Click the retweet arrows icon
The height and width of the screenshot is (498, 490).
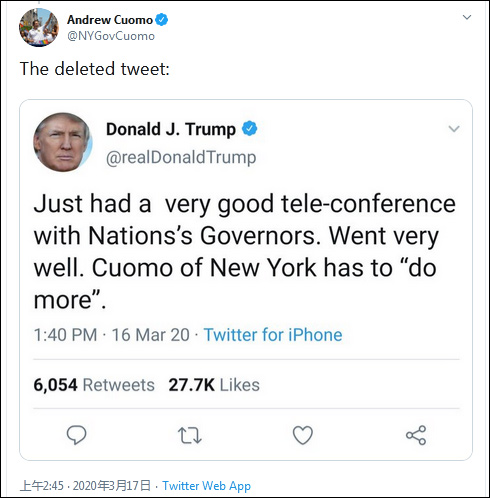tap(190, 435)
